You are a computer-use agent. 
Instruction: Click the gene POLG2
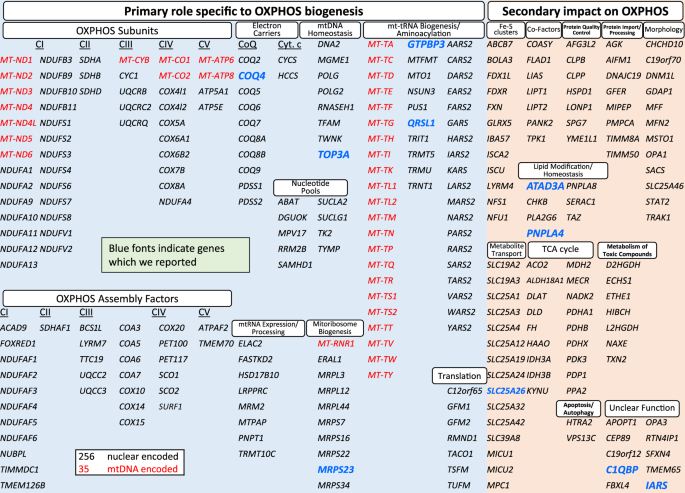click(x=330, y=92)
